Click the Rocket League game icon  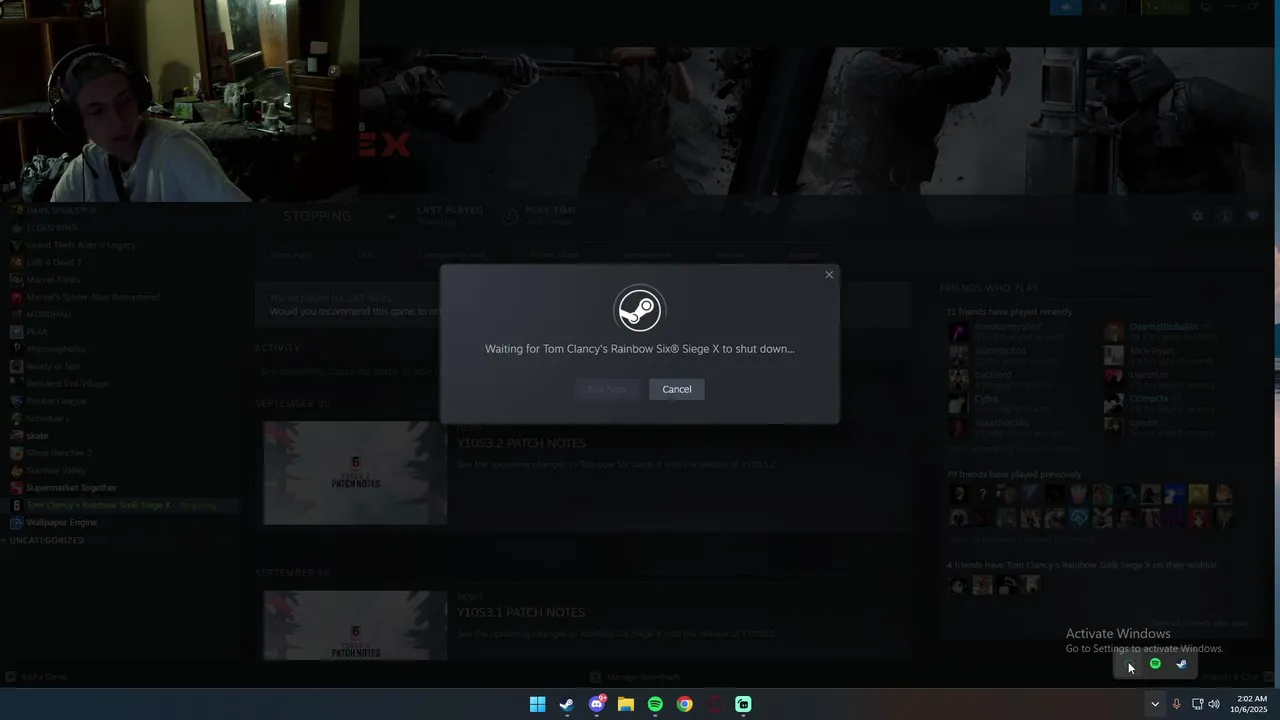click(17, 401)
